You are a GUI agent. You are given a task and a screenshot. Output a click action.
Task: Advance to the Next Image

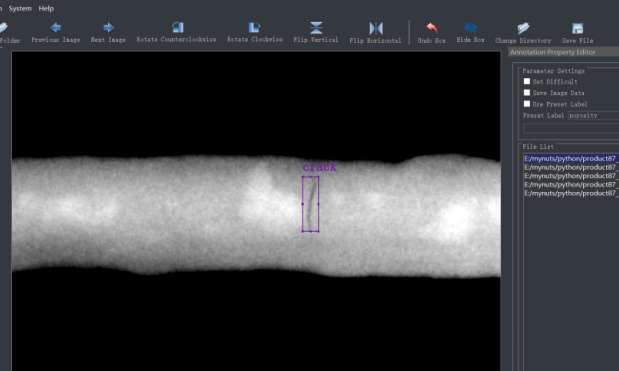[x=108, y=32]
